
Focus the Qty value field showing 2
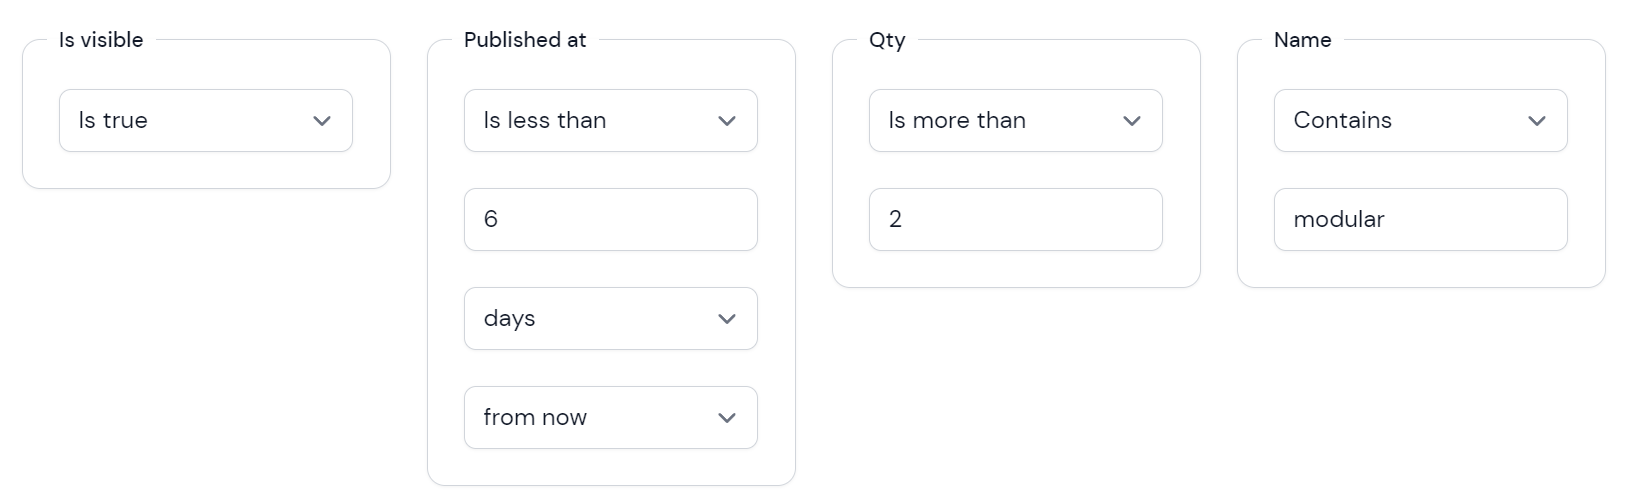point(1016,220)
